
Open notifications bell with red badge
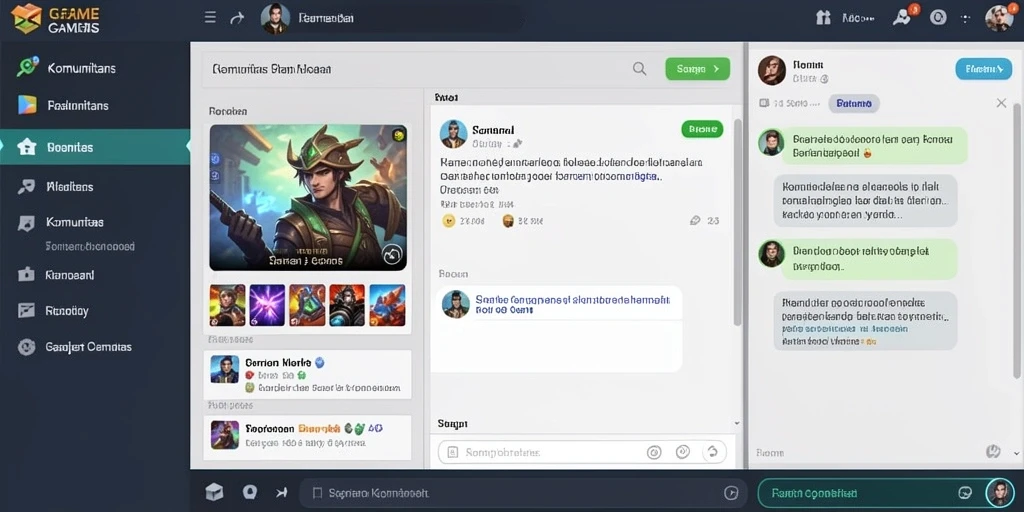pyautogui.click(x=902, y=17)
